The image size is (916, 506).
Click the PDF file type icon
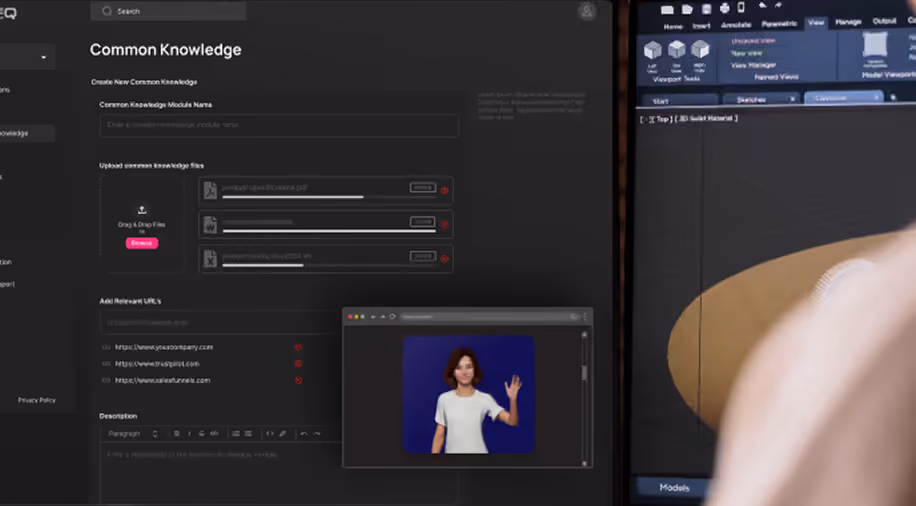click(x=210, y=190)
